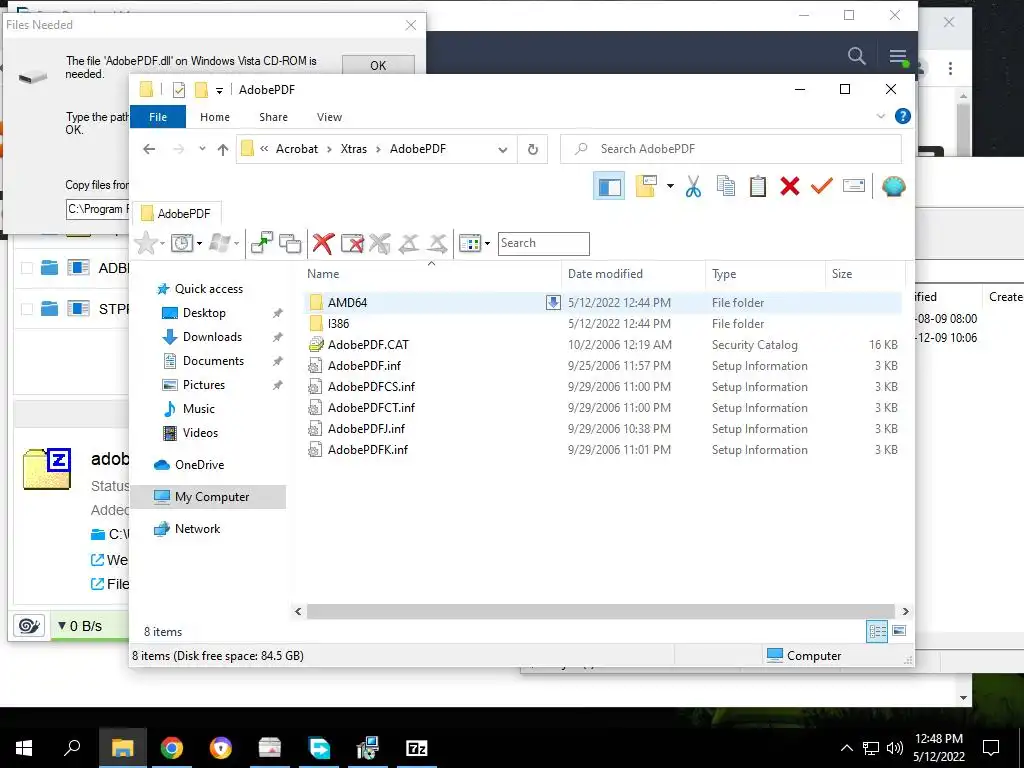Open Quick Access Toolbar customize dropdown
The image size is (1024, 768).
pyautogui.click(x=219, y=91)
